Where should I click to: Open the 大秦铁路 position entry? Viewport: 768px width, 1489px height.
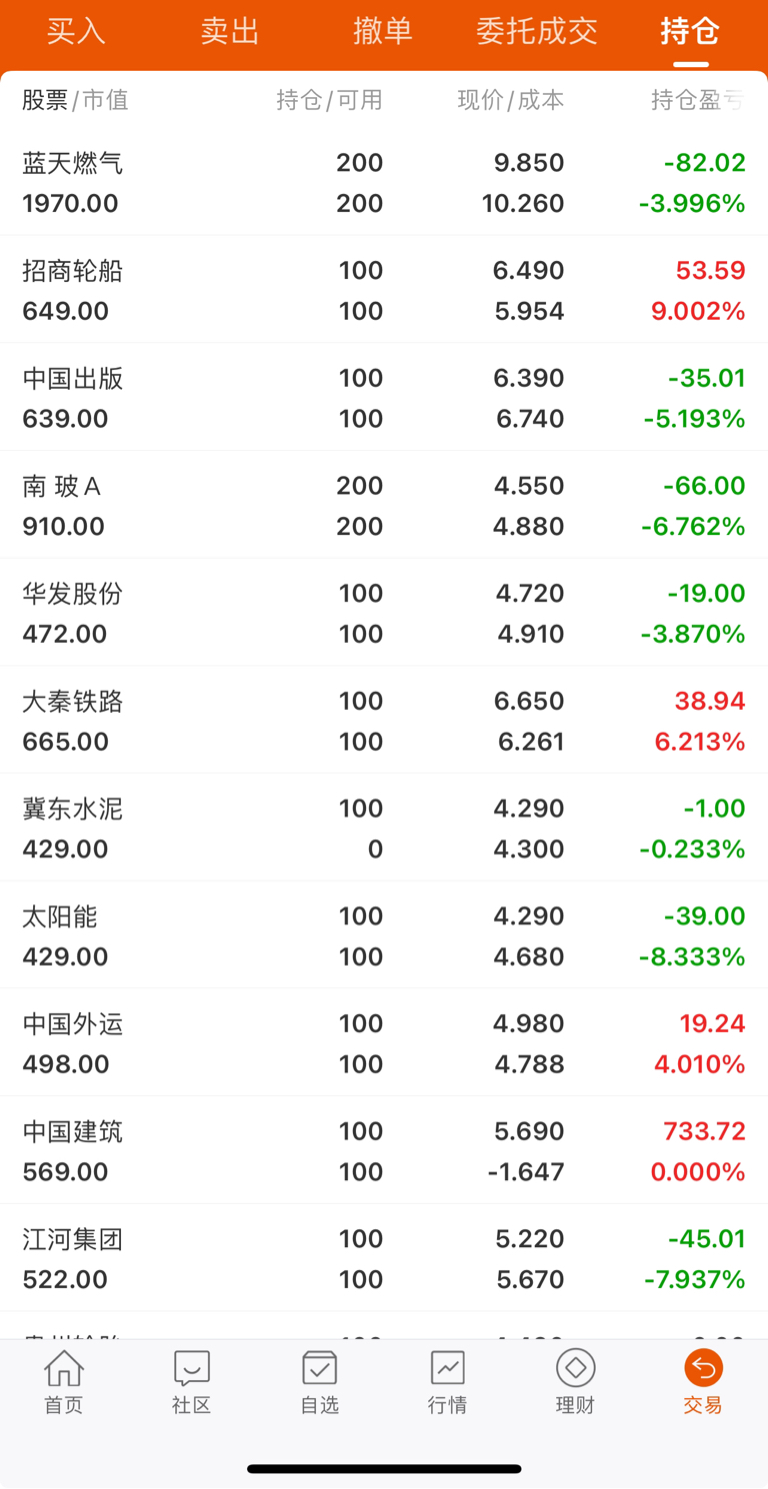(384, 720)
